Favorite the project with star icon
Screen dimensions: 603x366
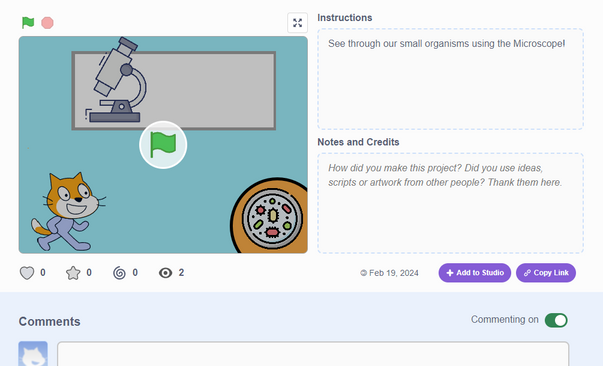tap(73, 273)
